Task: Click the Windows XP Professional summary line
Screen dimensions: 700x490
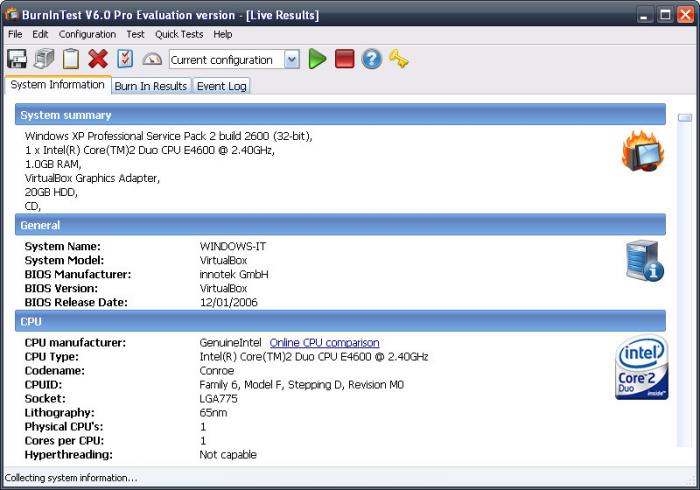Action: 169,136
